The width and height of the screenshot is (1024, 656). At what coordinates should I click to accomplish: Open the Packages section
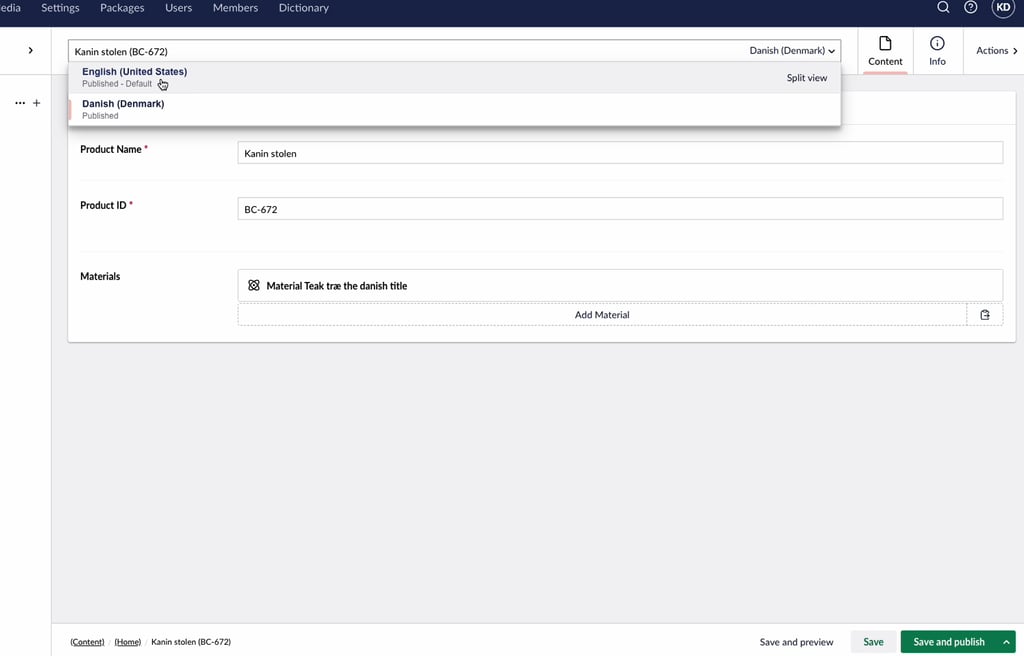[x=121, y=7]
